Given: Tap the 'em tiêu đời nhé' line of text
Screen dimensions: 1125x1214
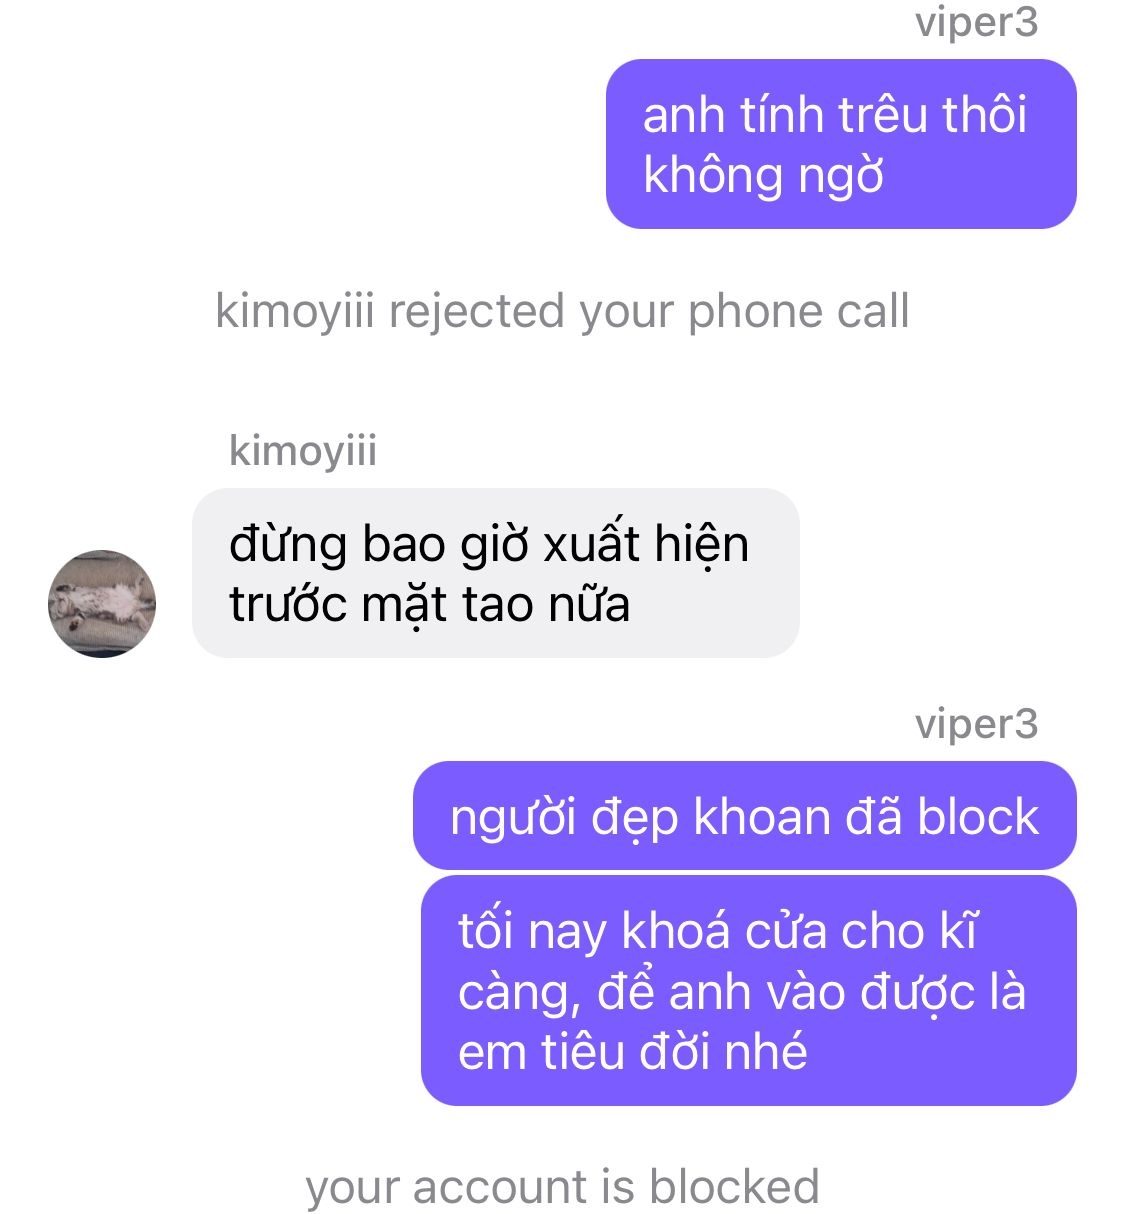Looking at the screenshot, I should [x=633, y=1053].
